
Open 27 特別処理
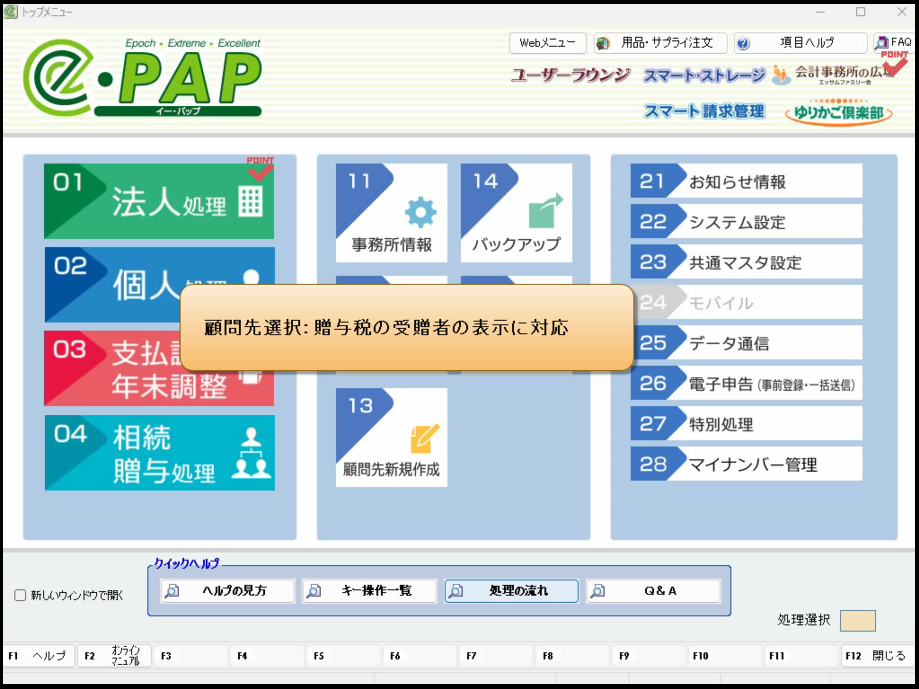[x=746, y=424]
